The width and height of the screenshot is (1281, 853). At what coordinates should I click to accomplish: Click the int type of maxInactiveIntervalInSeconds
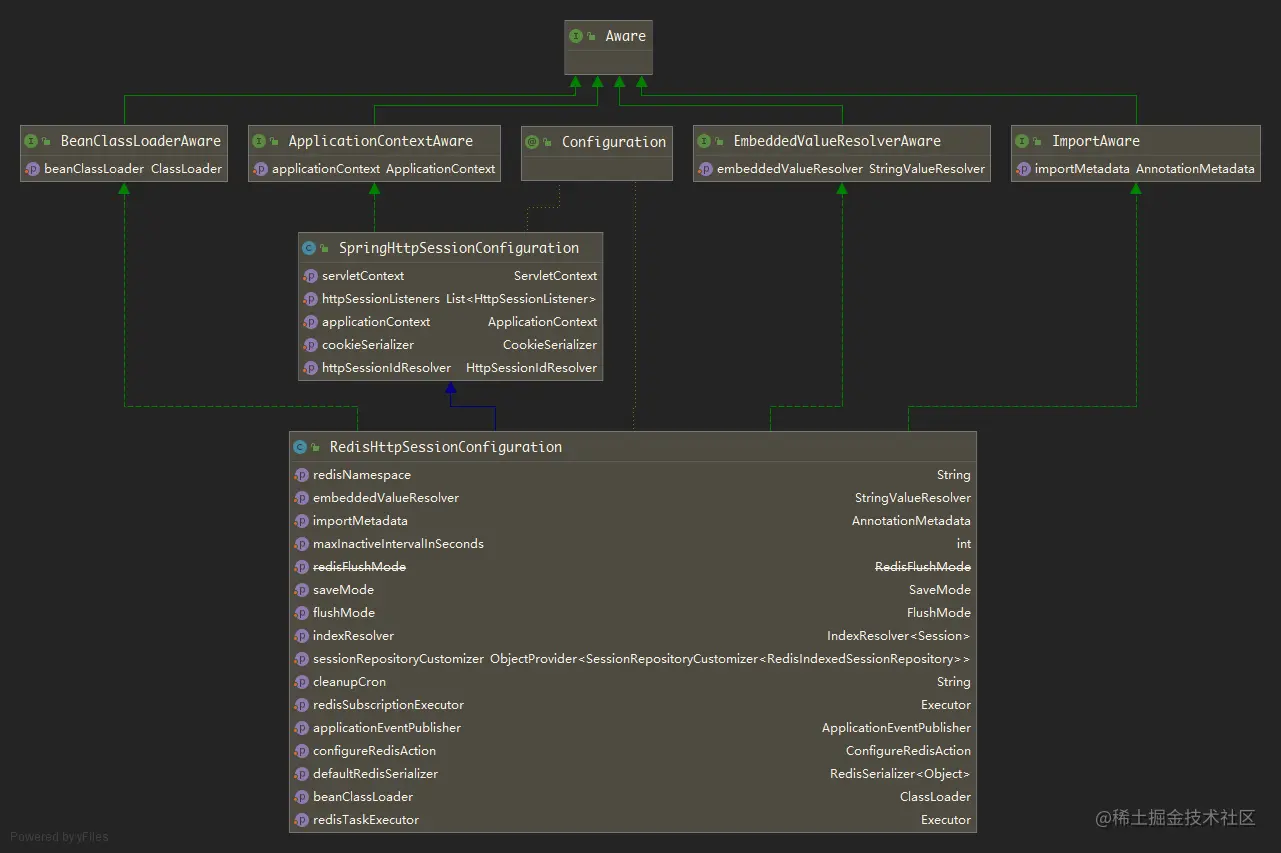pyautogui.click(x=964, y=544)
